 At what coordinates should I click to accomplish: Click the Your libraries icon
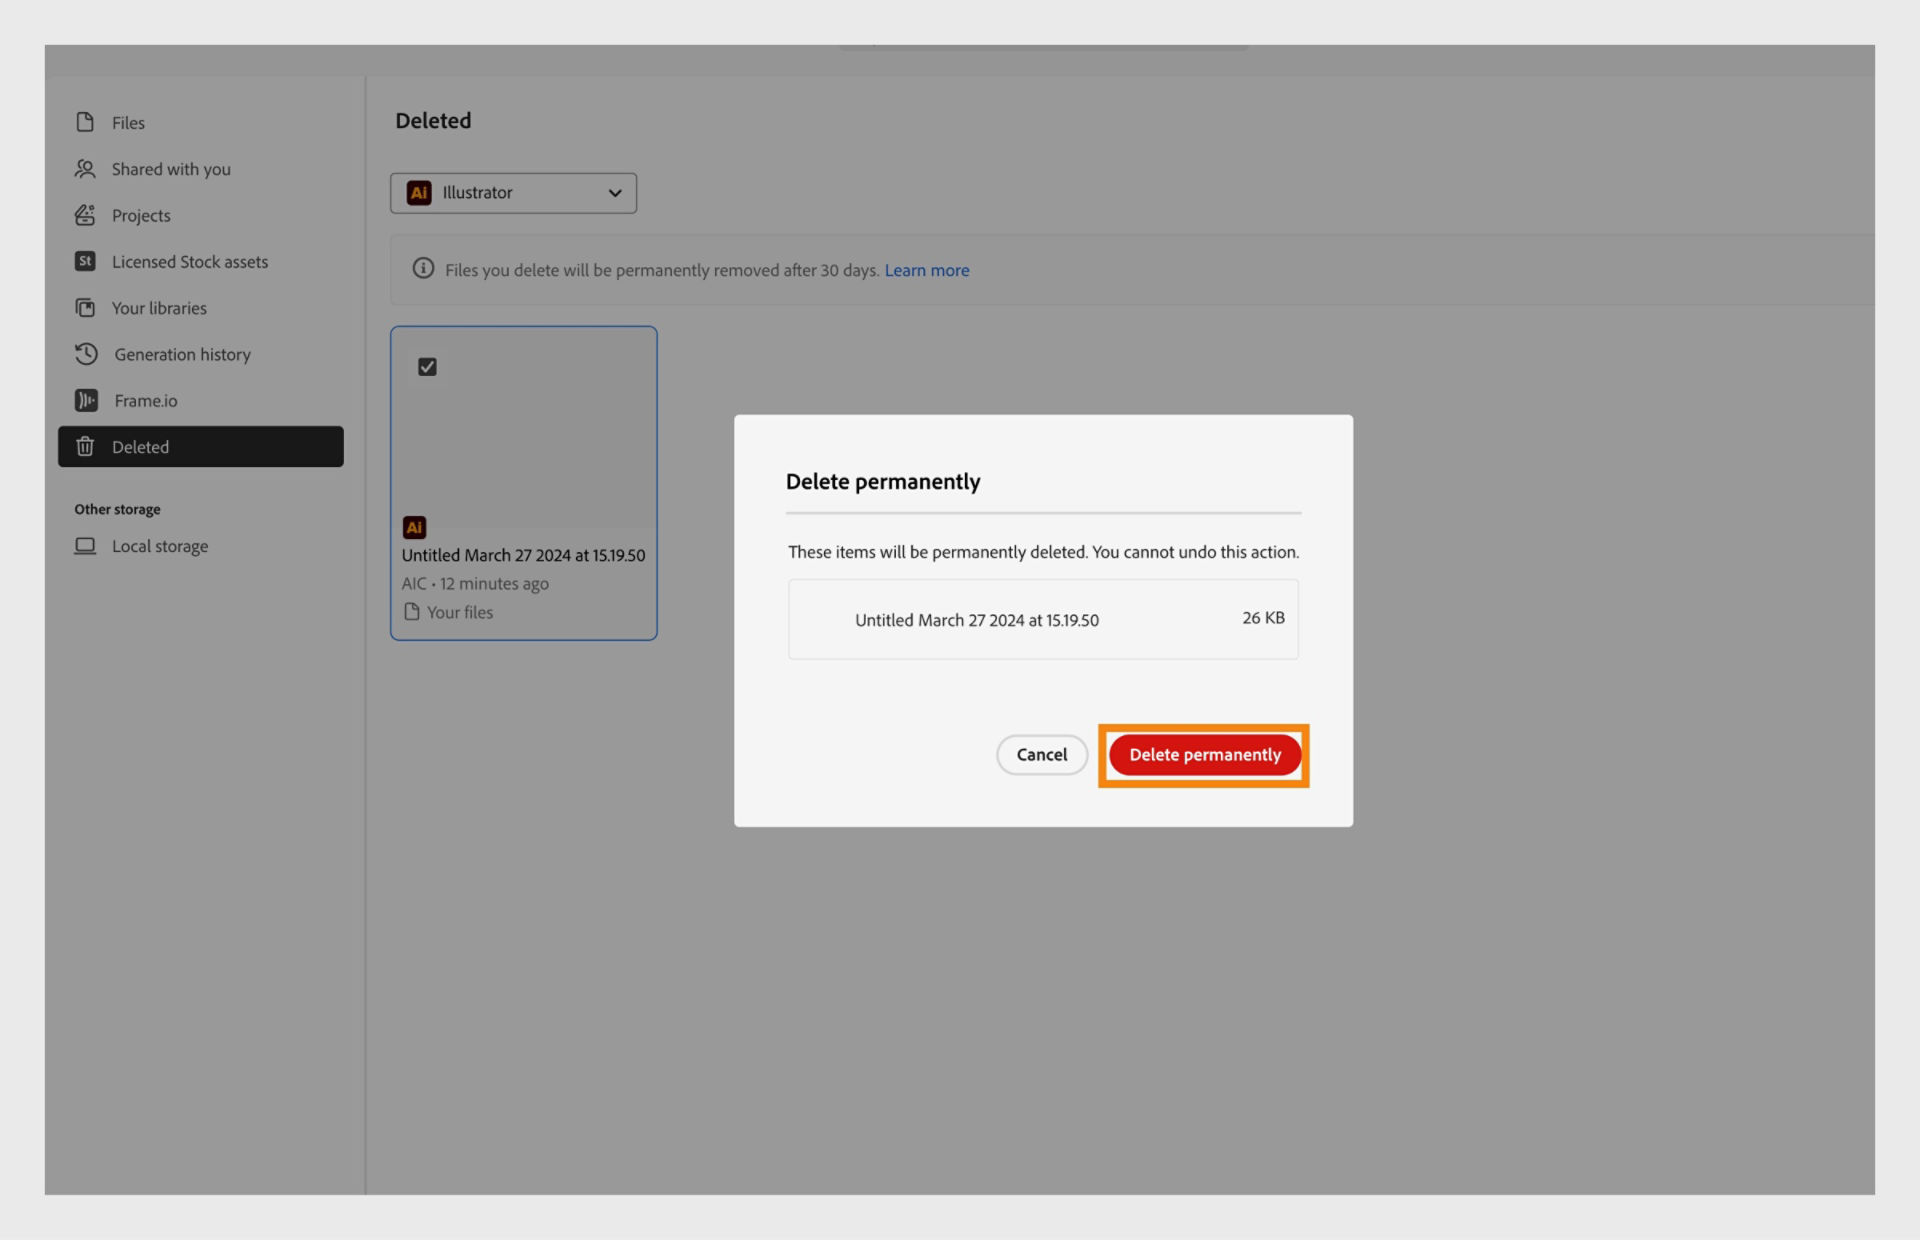85,308
